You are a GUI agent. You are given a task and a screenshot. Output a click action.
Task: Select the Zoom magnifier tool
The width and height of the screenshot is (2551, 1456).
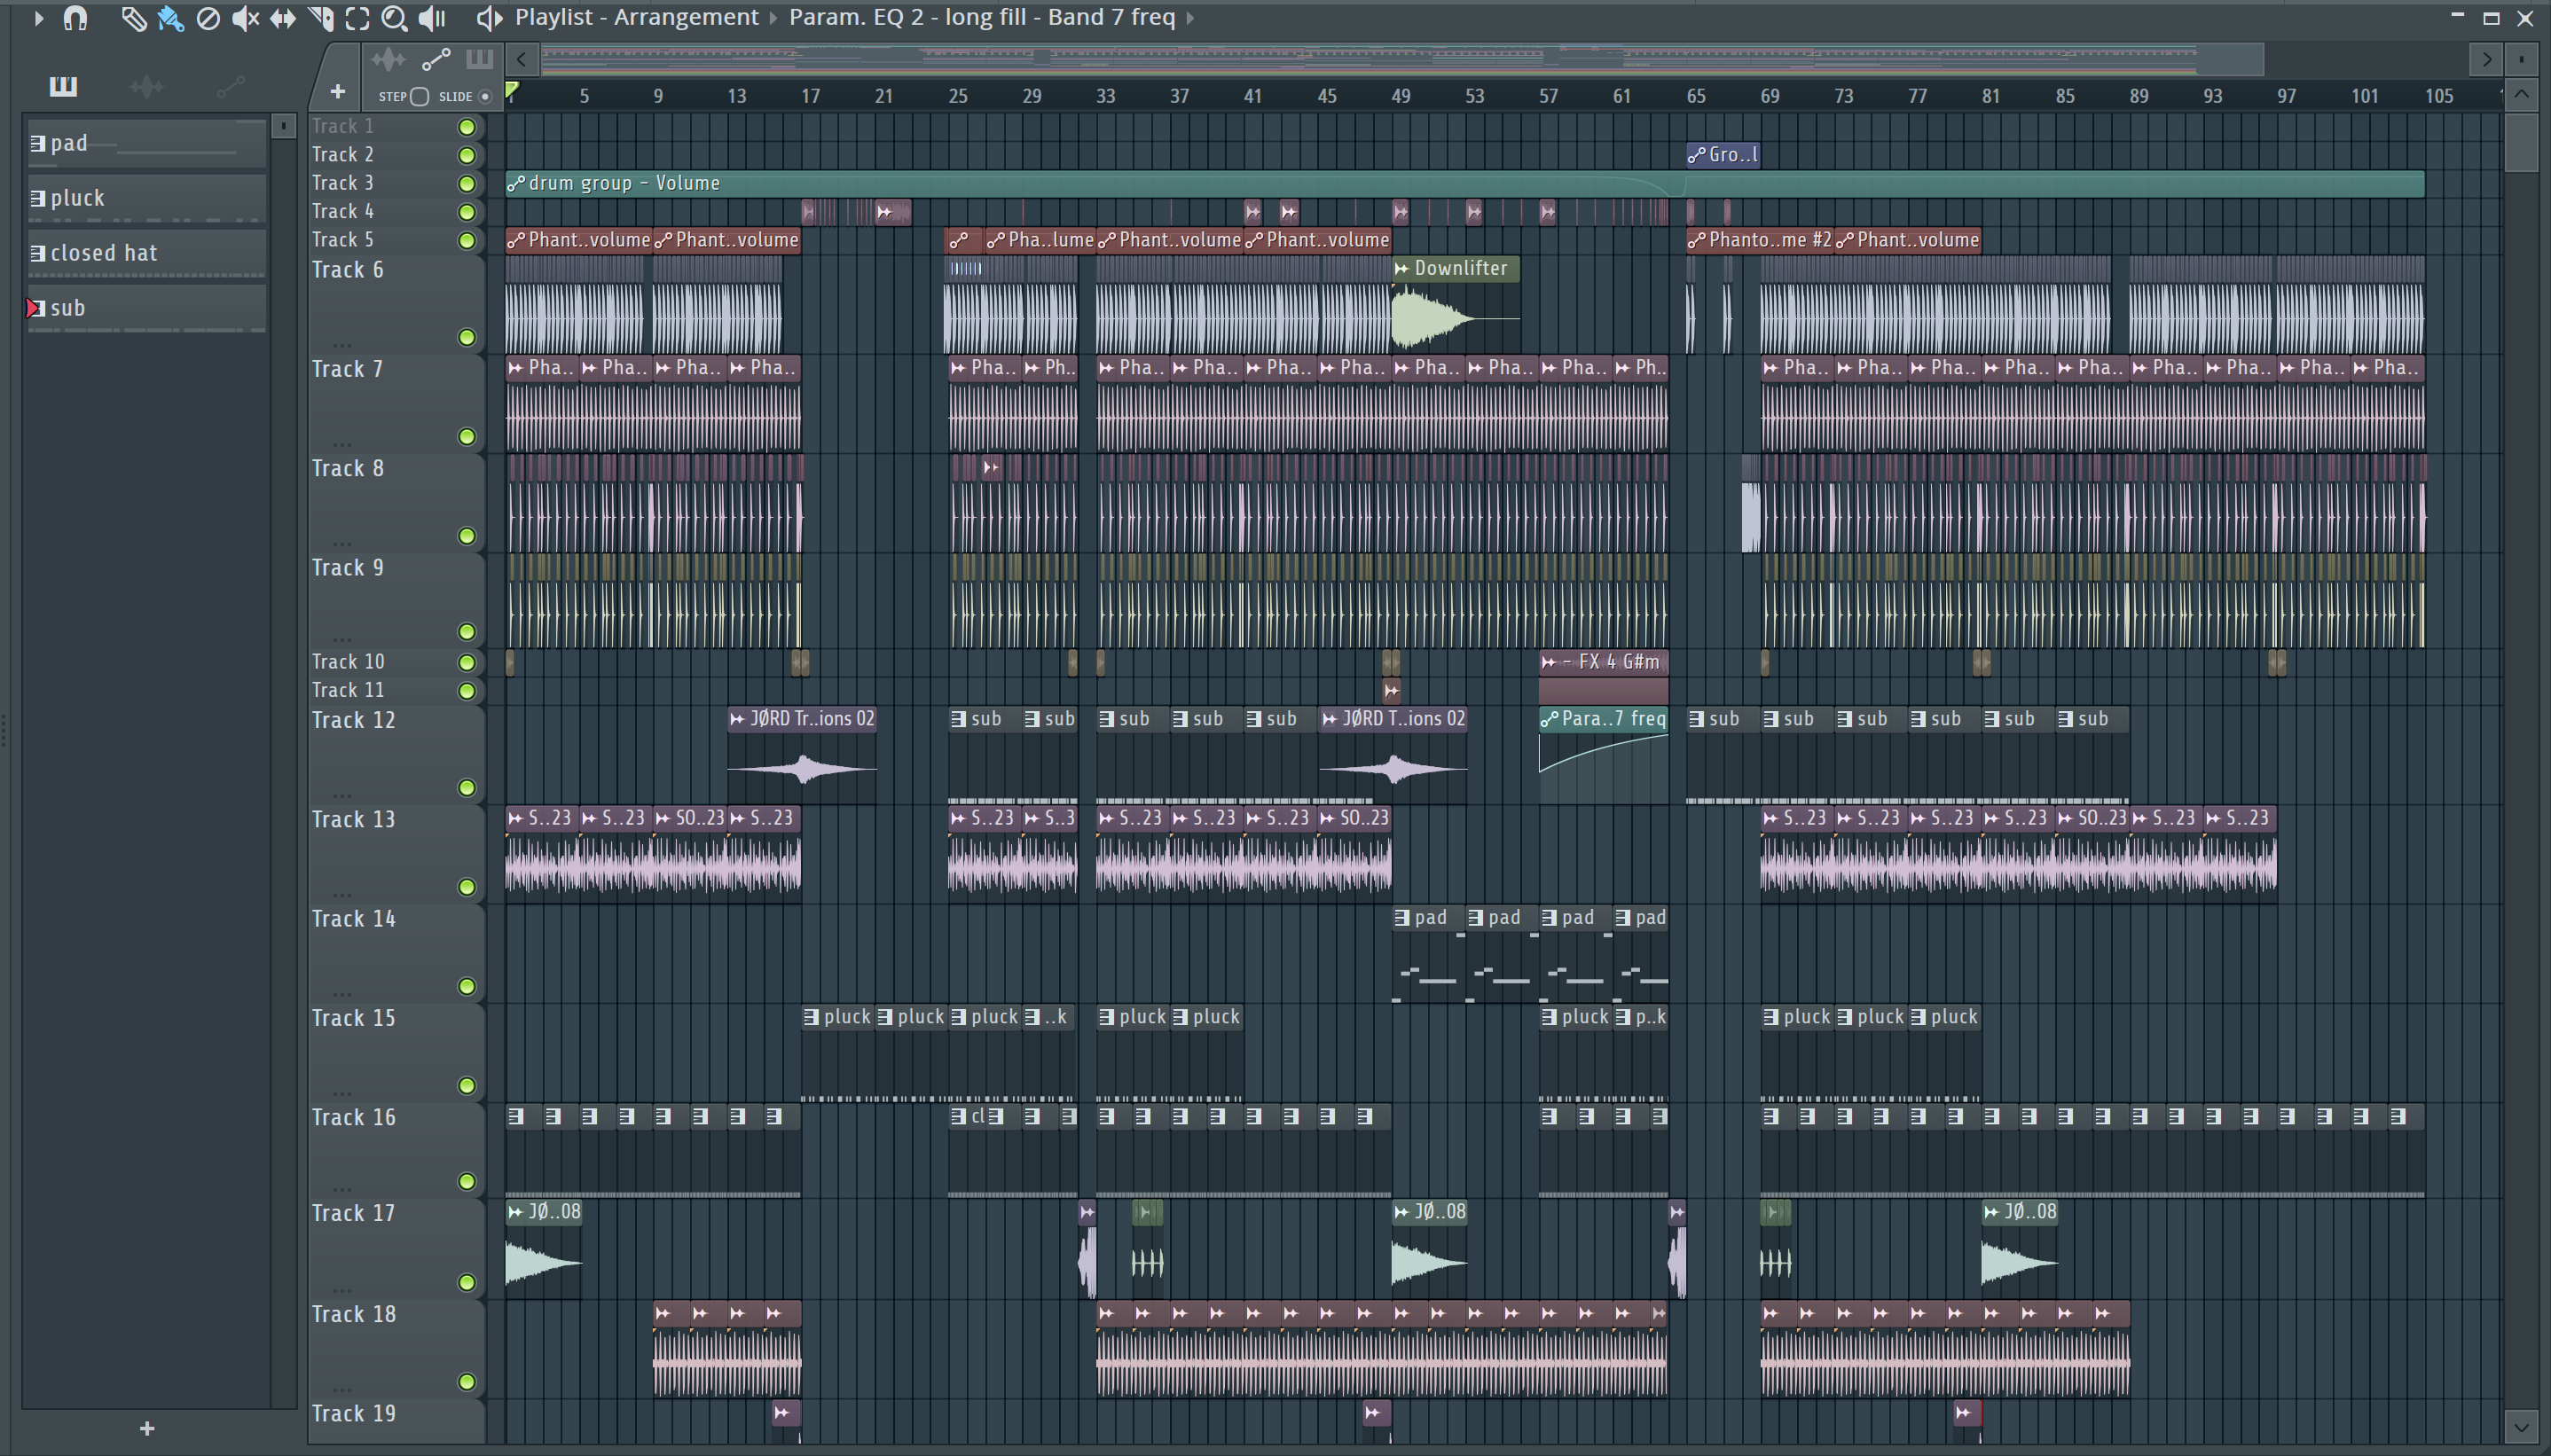(394, 17)
